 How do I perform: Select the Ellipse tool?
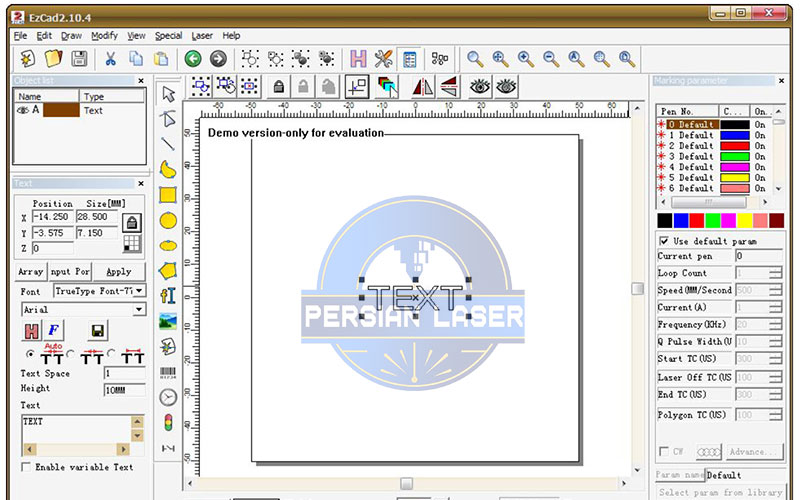point(168,246)
